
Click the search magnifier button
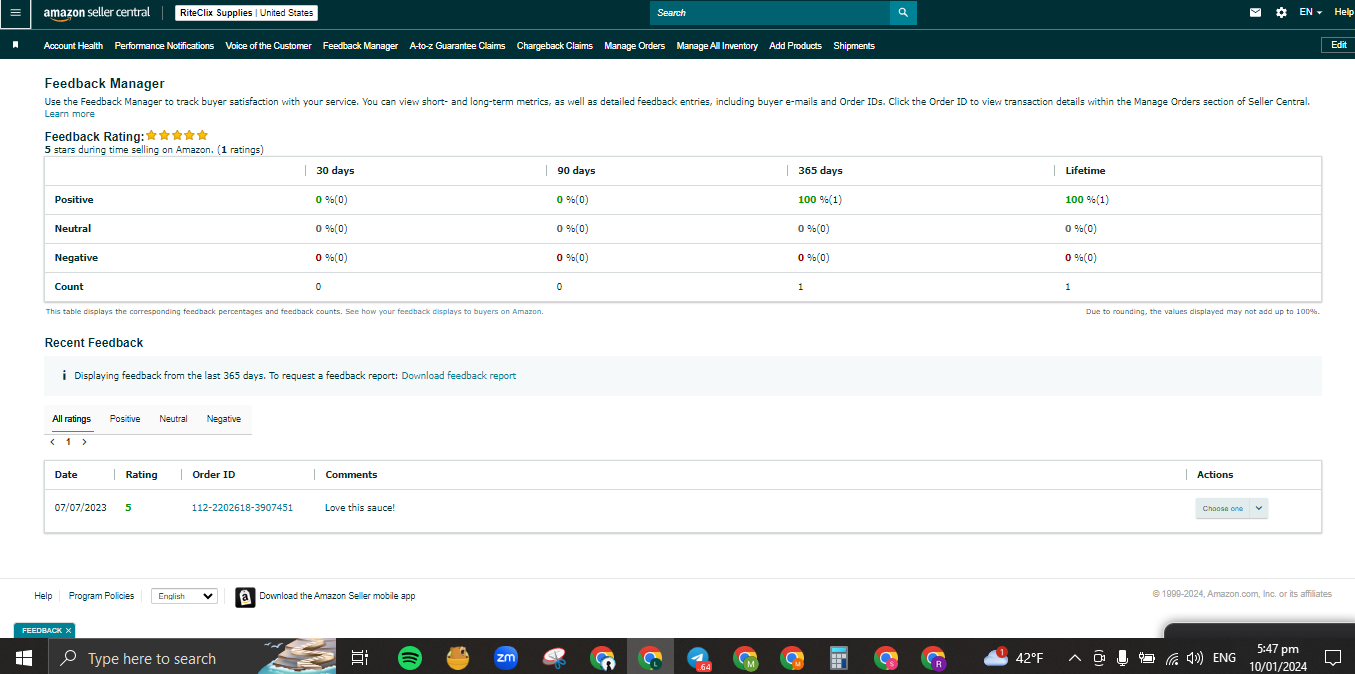click(903, 13)
